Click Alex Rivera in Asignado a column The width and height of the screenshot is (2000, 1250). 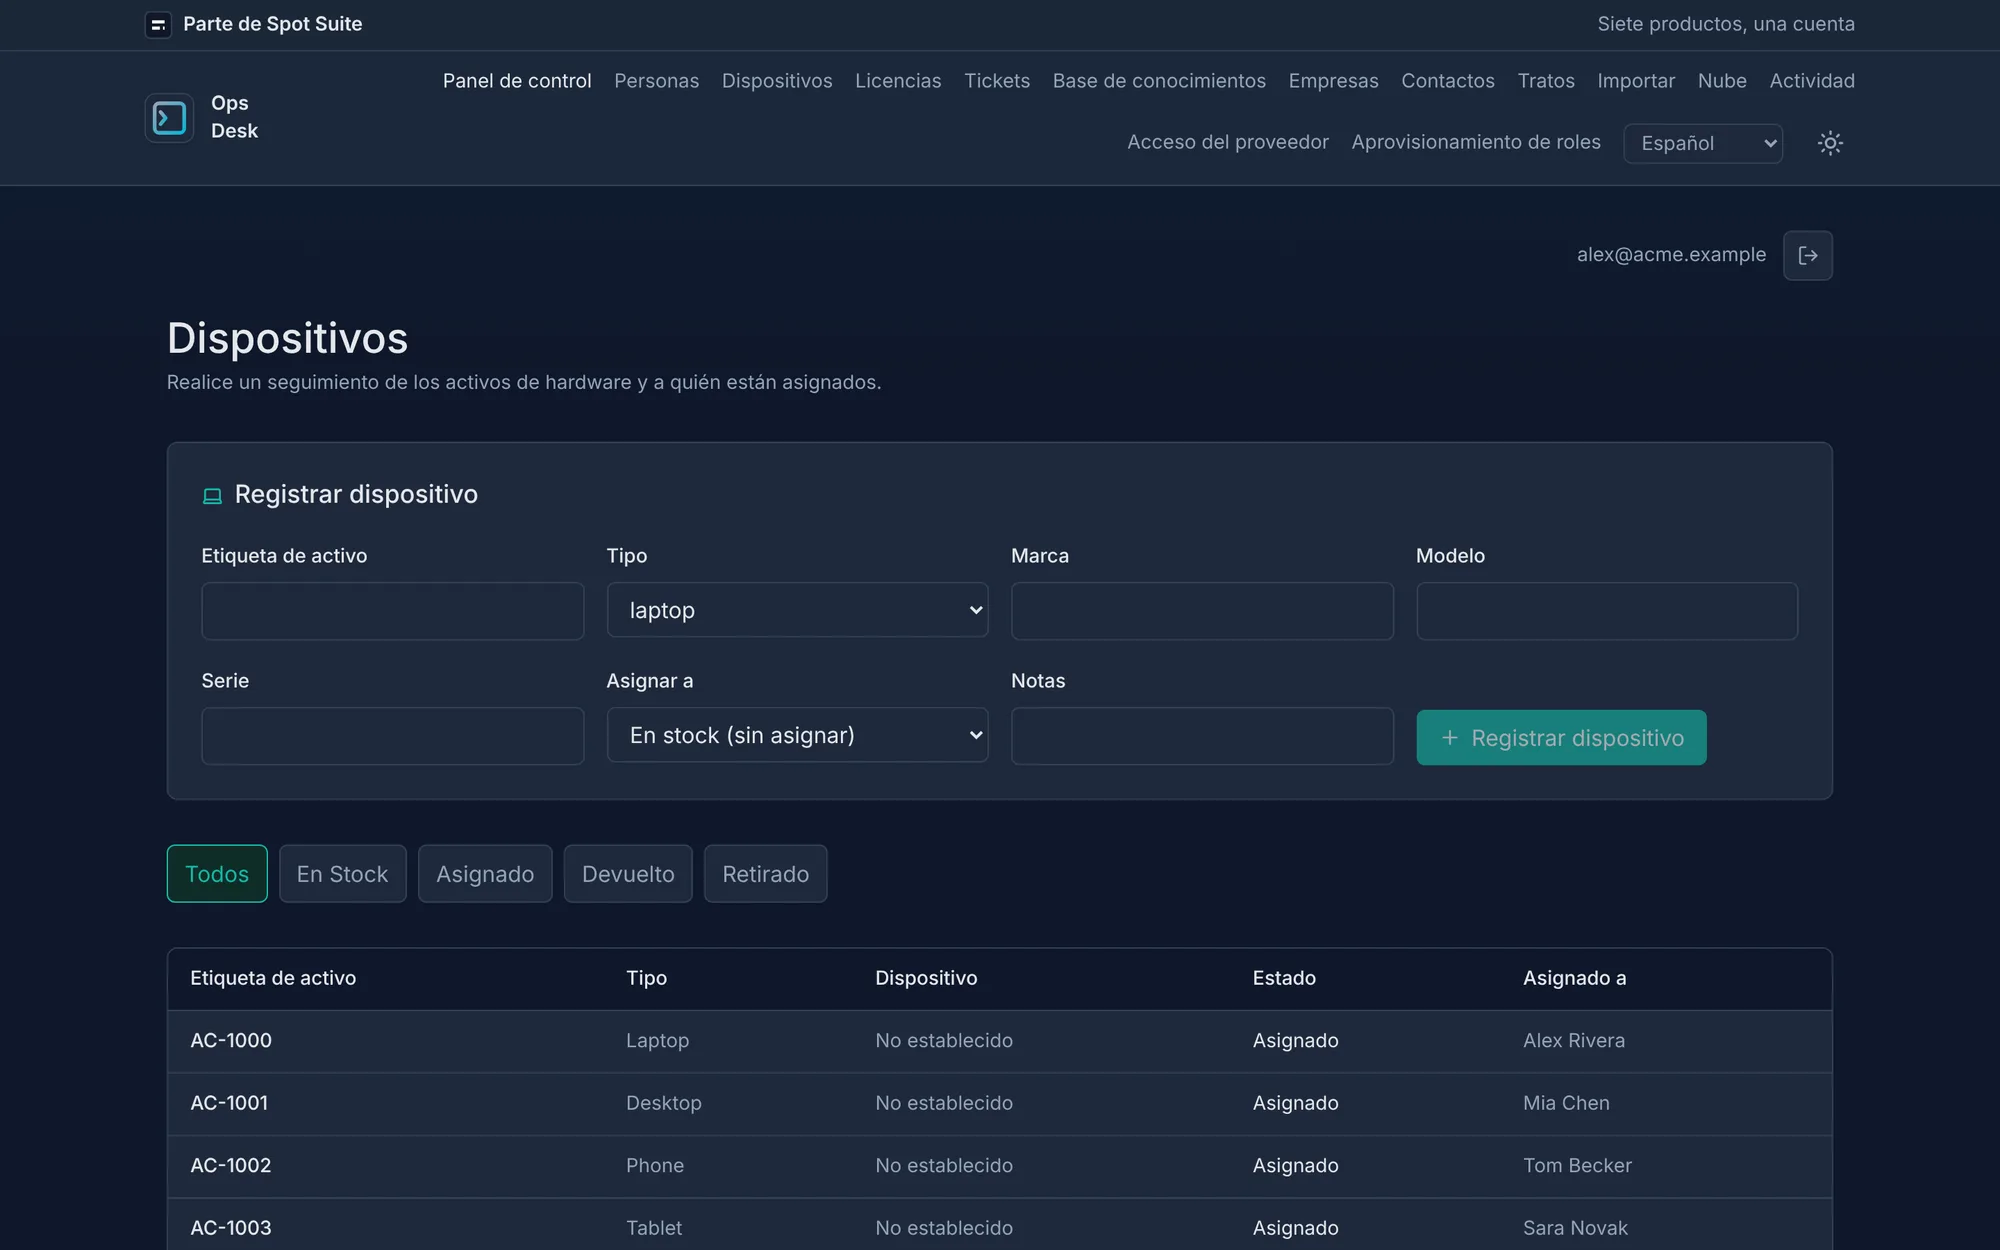coord(1574,1041)
